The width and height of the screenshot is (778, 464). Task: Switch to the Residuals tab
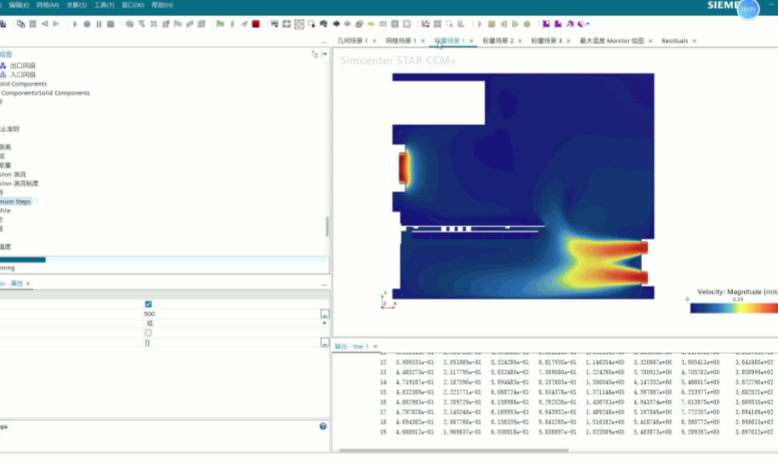coord(674,41)
